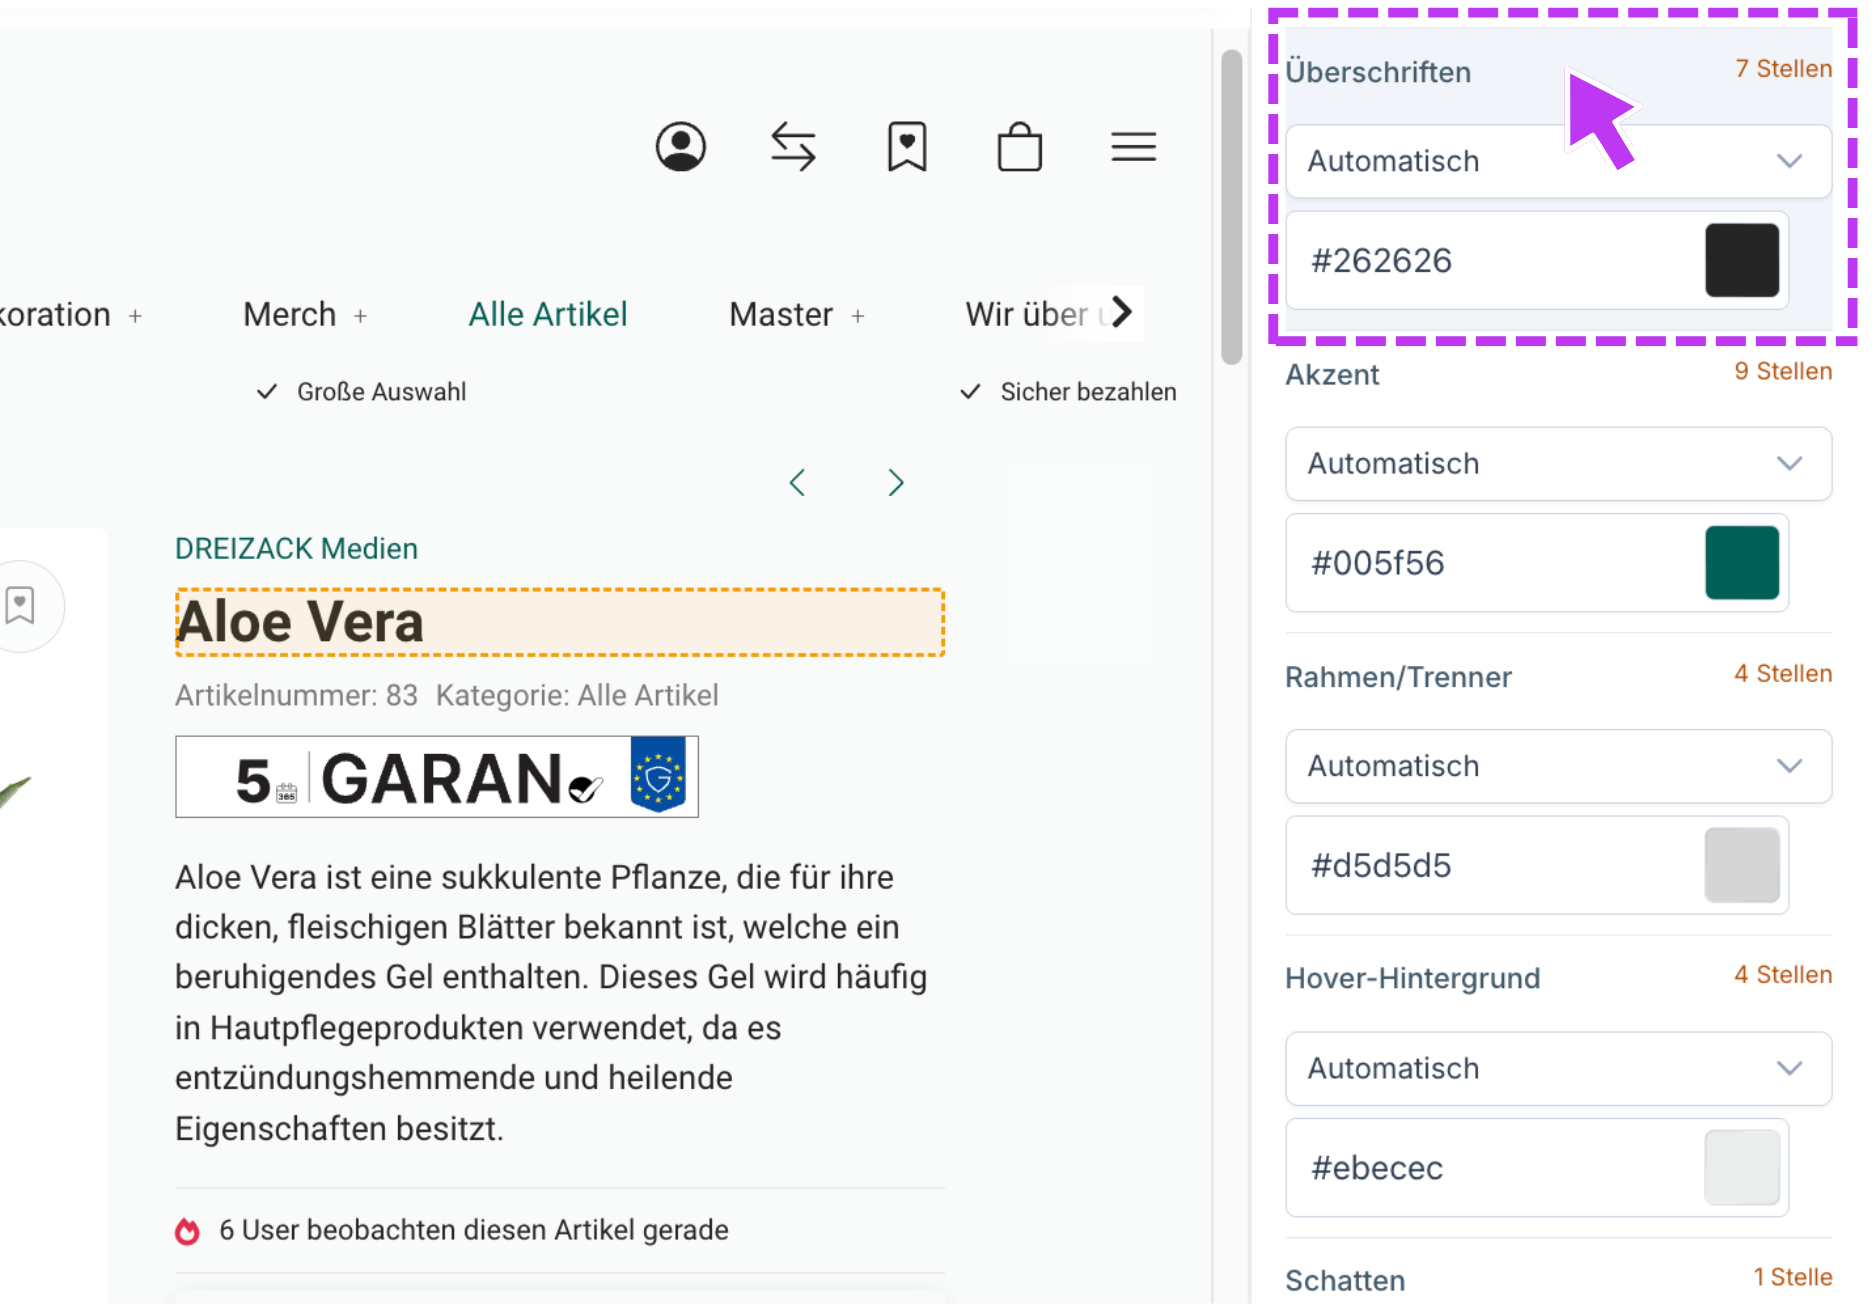Open the wishlist bookmark icon in header

tap(907, 147)
